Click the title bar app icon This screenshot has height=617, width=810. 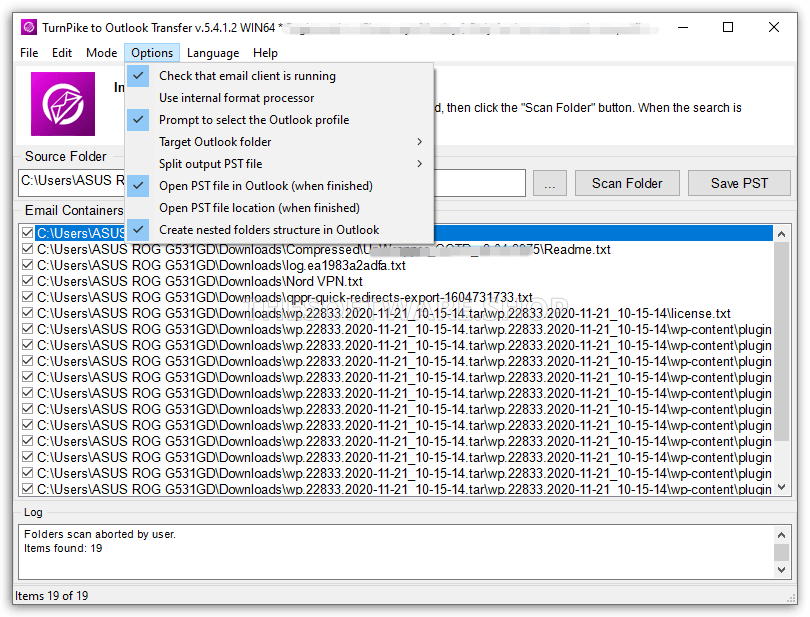pyautogui.click(x=28, y=27)
